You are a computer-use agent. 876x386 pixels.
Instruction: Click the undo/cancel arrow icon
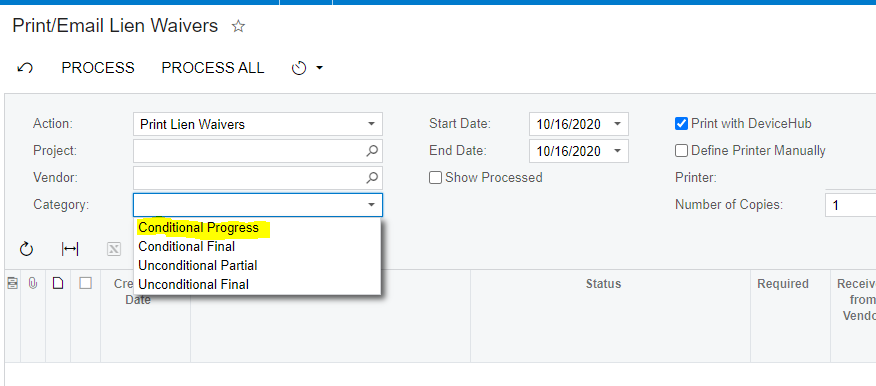pyautogui.click(x=25, y=68)
